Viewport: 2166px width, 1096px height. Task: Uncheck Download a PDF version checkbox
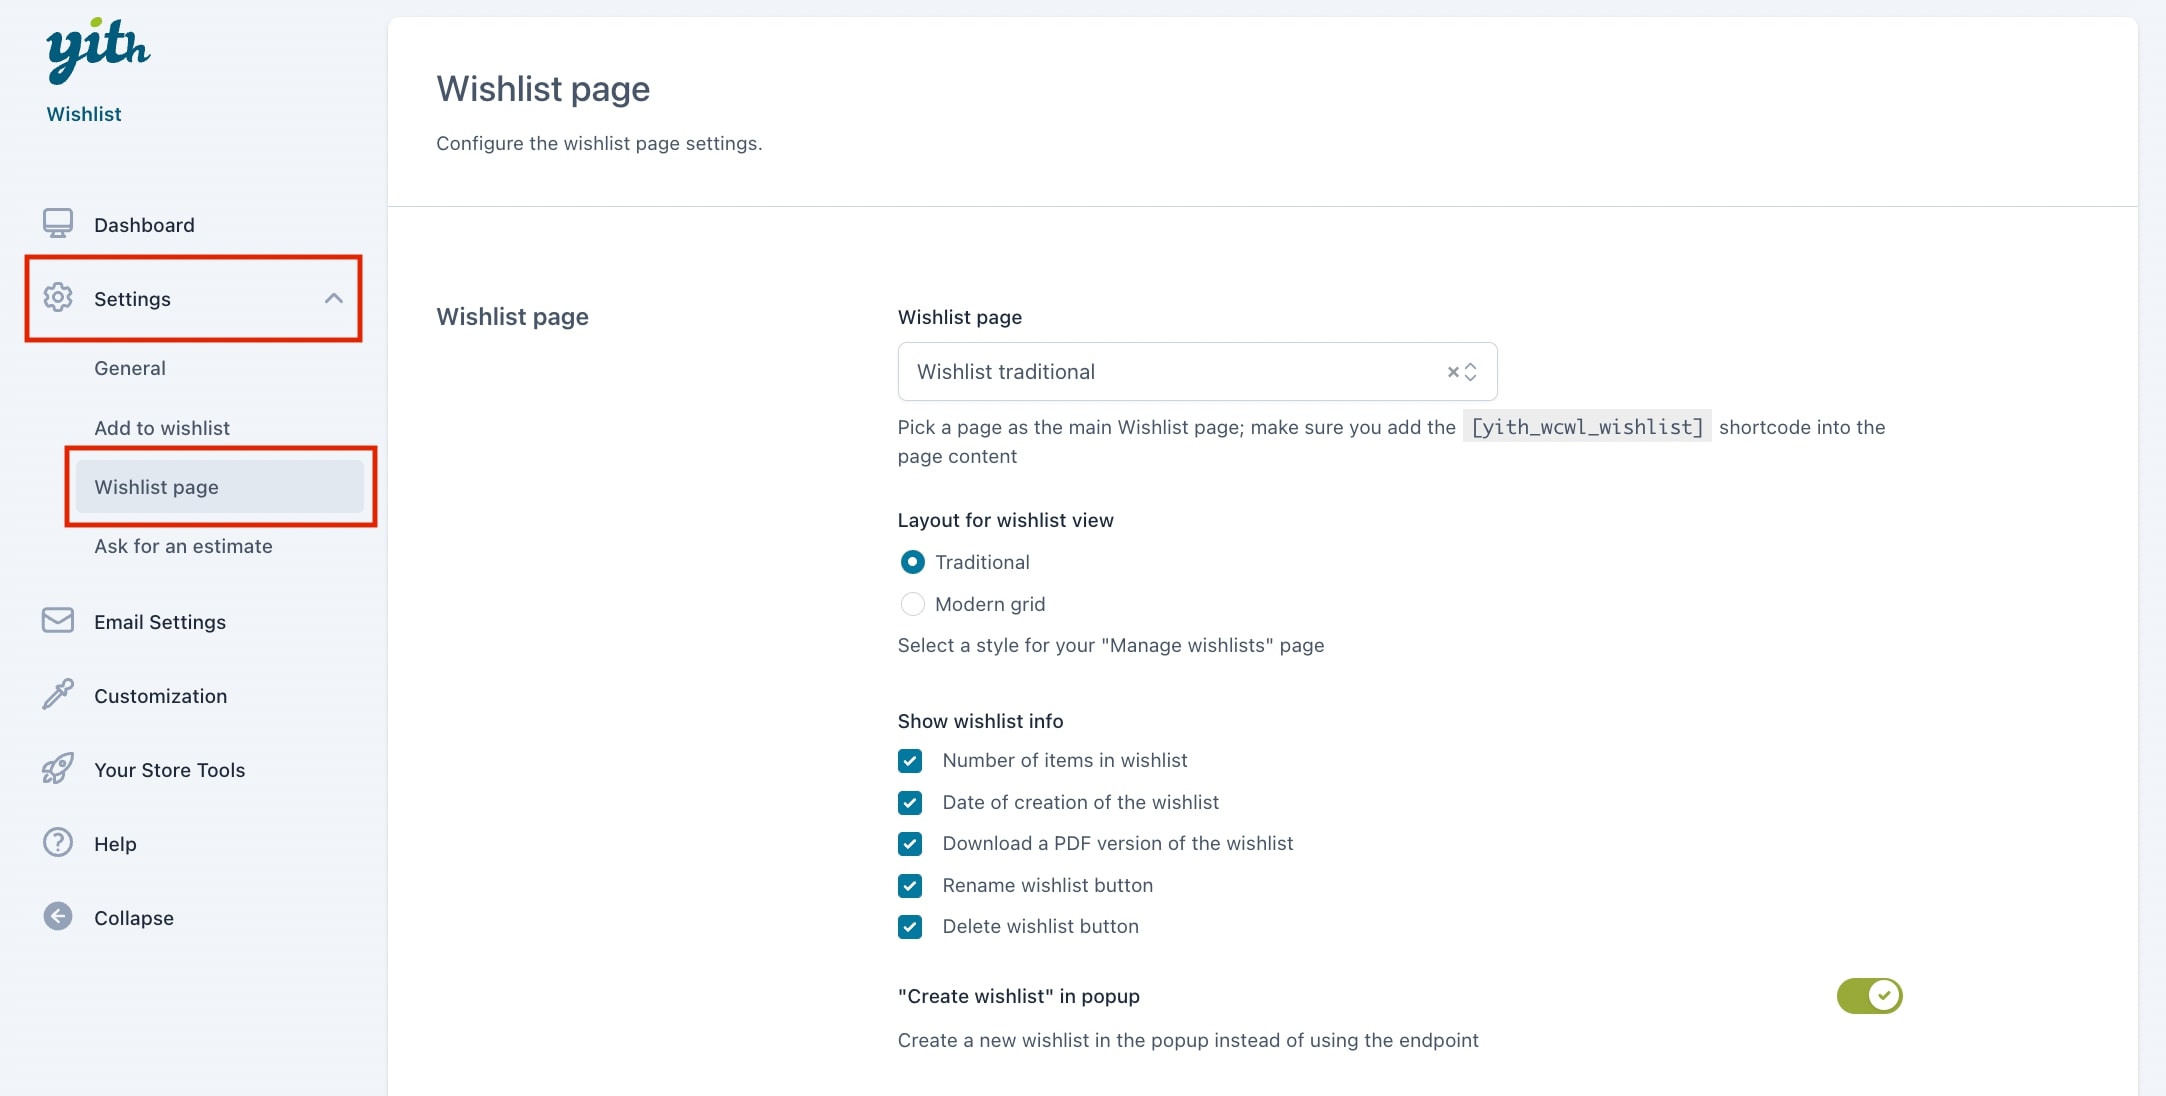(910, 844)
